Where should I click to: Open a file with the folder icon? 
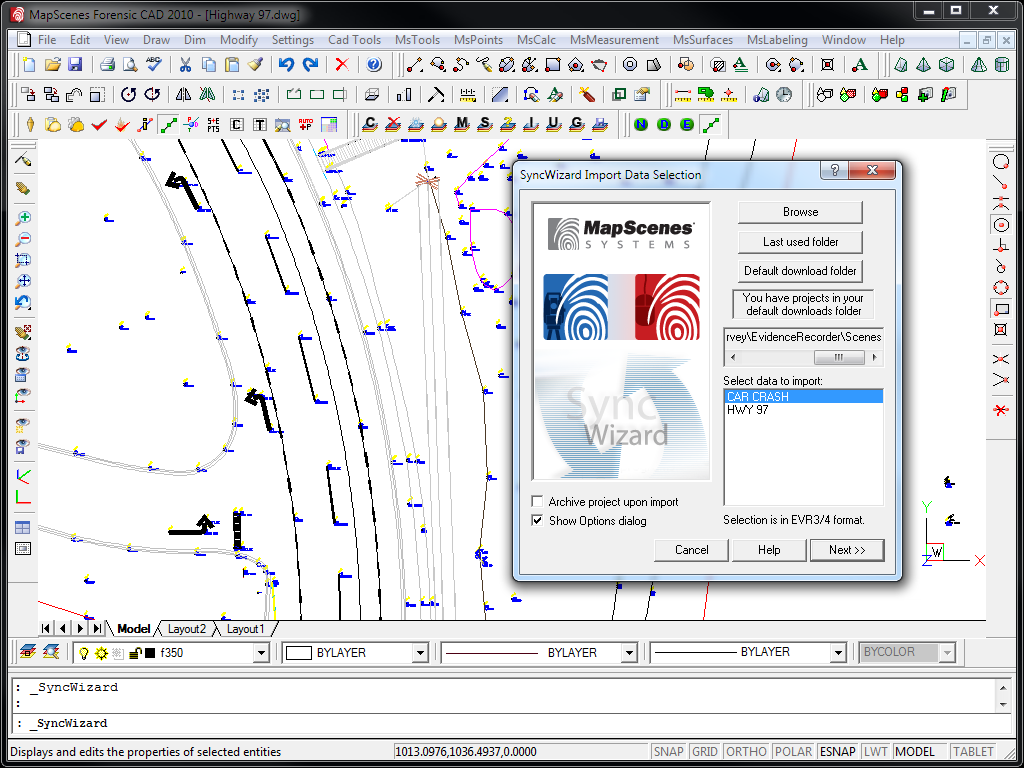pyautogui.click(x=52, y=65)
